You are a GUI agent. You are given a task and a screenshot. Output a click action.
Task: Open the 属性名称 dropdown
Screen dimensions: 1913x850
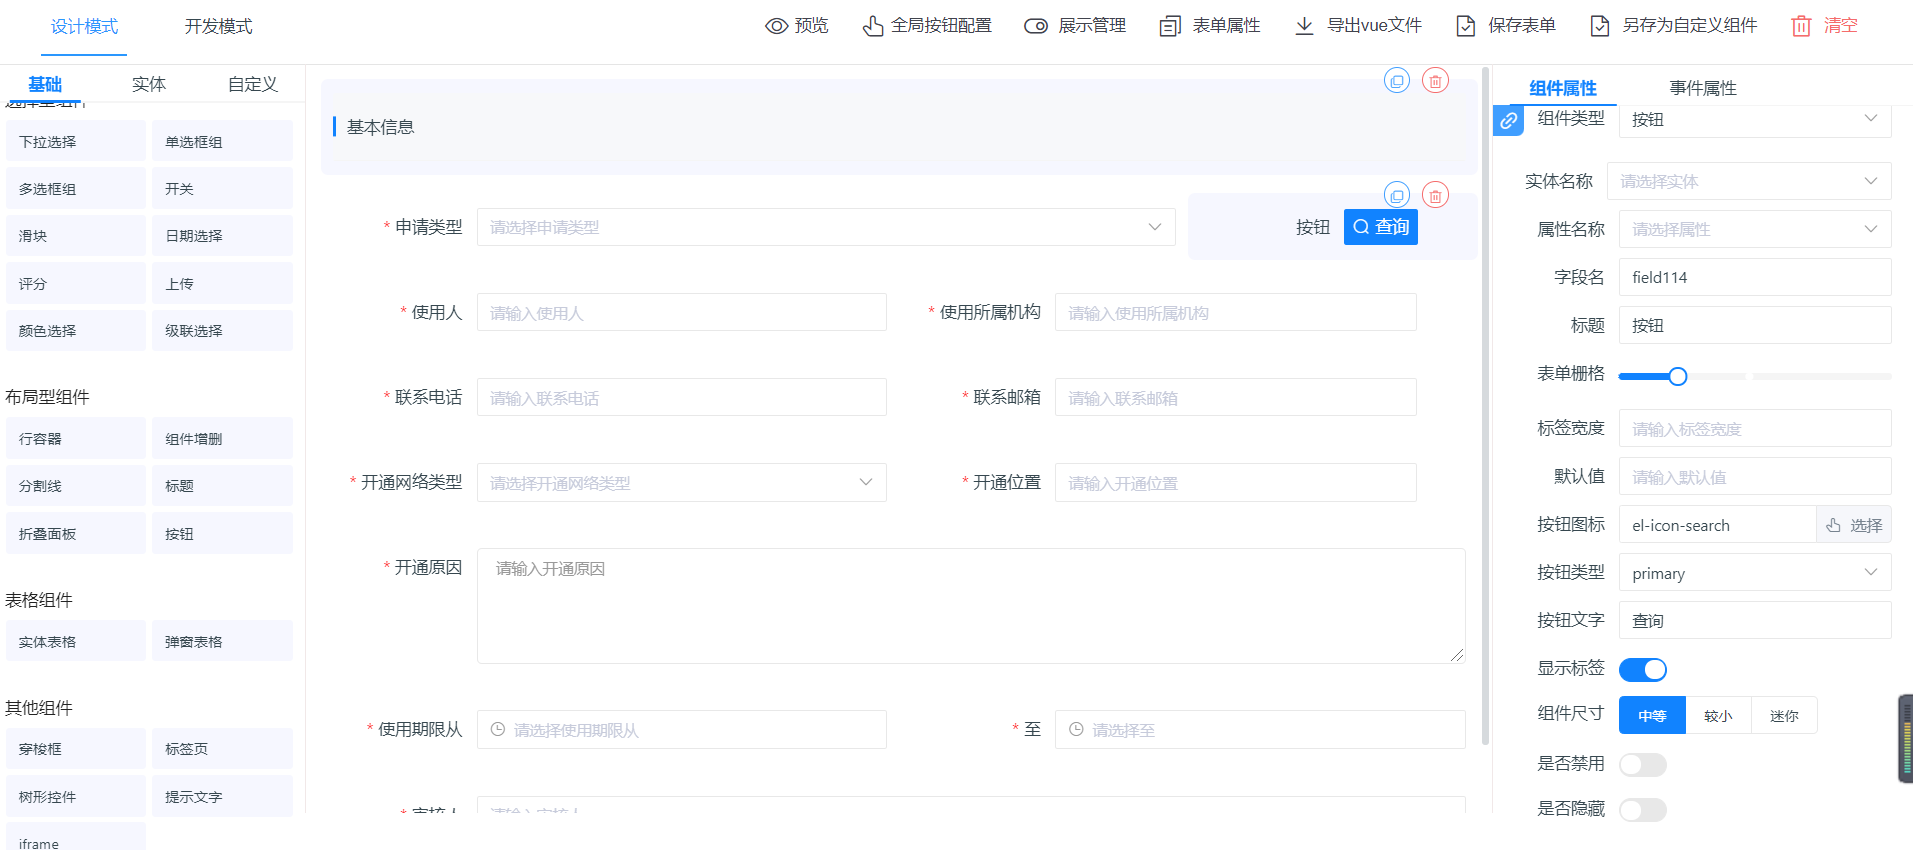(x=1755, y=229)
